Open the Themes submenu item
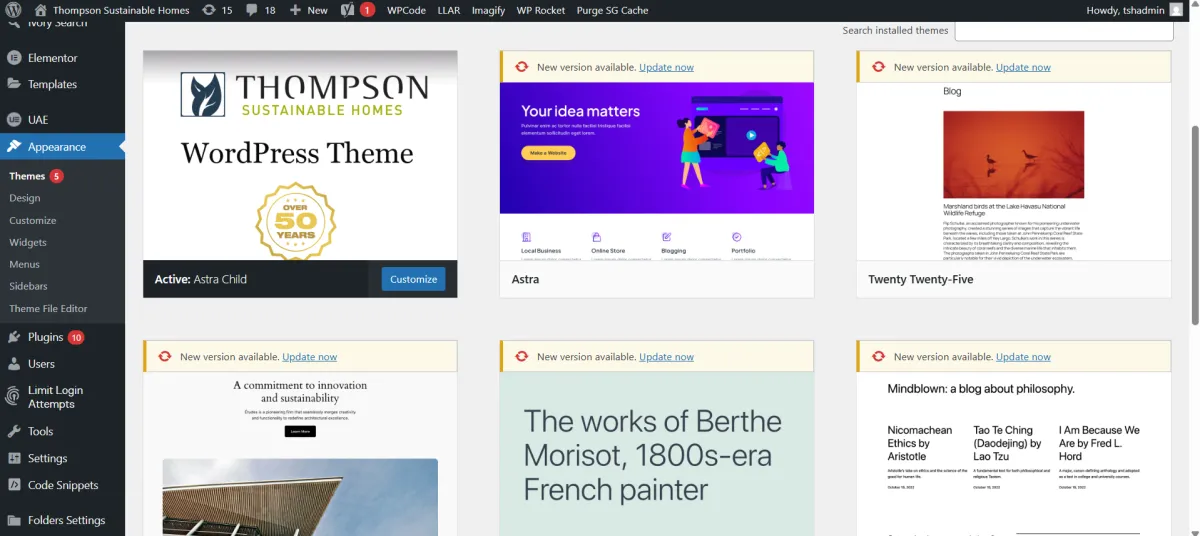1200x536 pixels. pos(27,176)
